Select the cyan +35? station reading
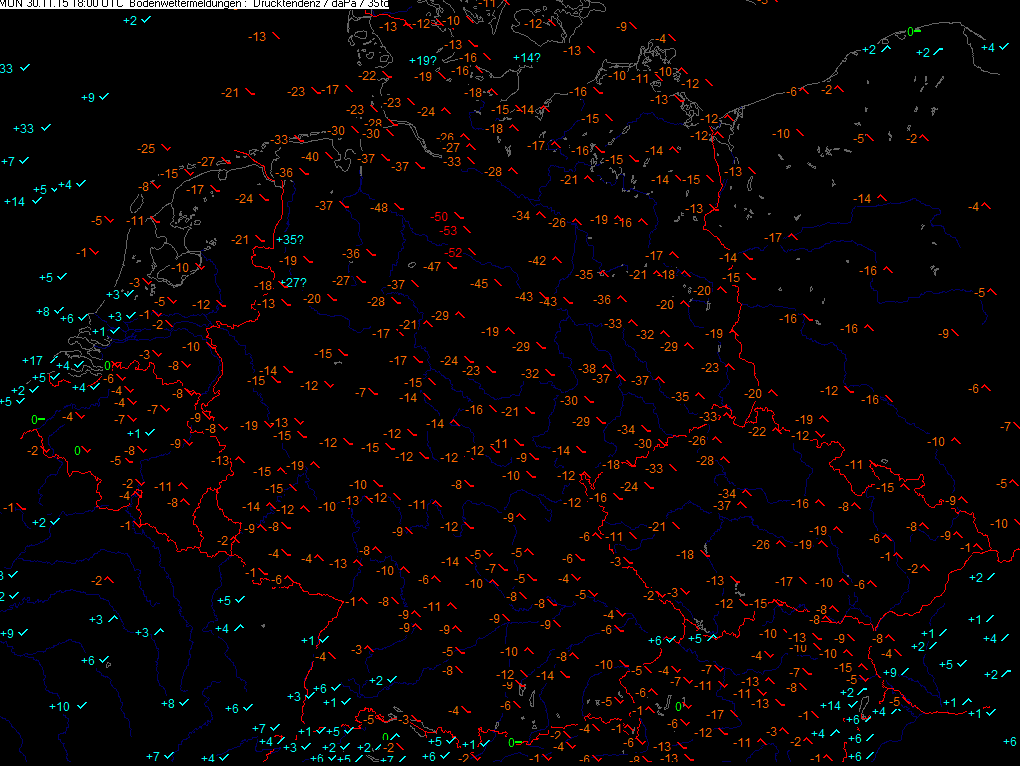Image resolution: width=1020 pixels, height=766 pixels. pos(288,239)
